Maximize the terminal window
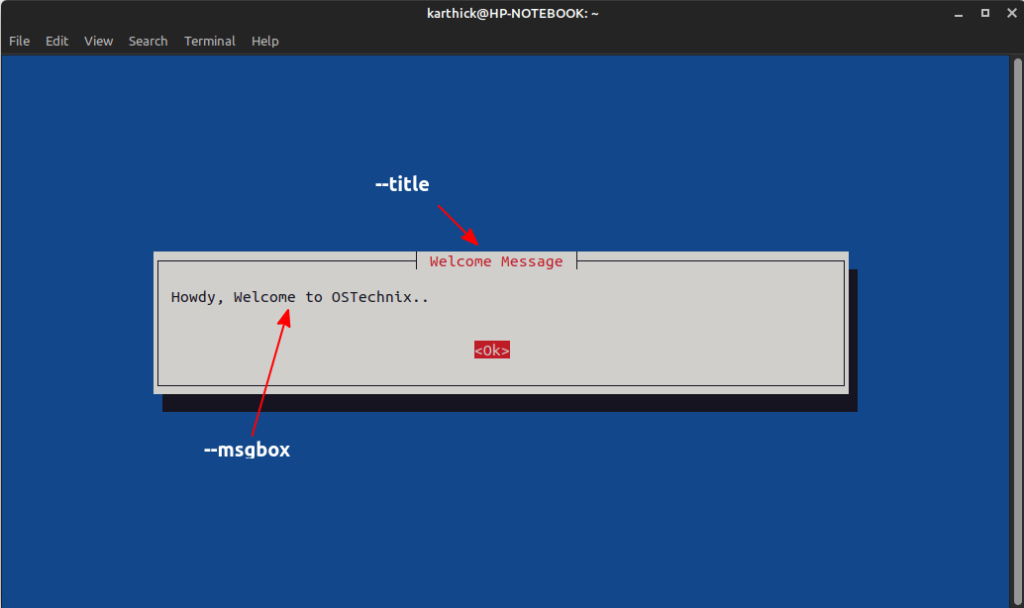Viewport: 1024px width, 608px height. (x=984, y=13)
